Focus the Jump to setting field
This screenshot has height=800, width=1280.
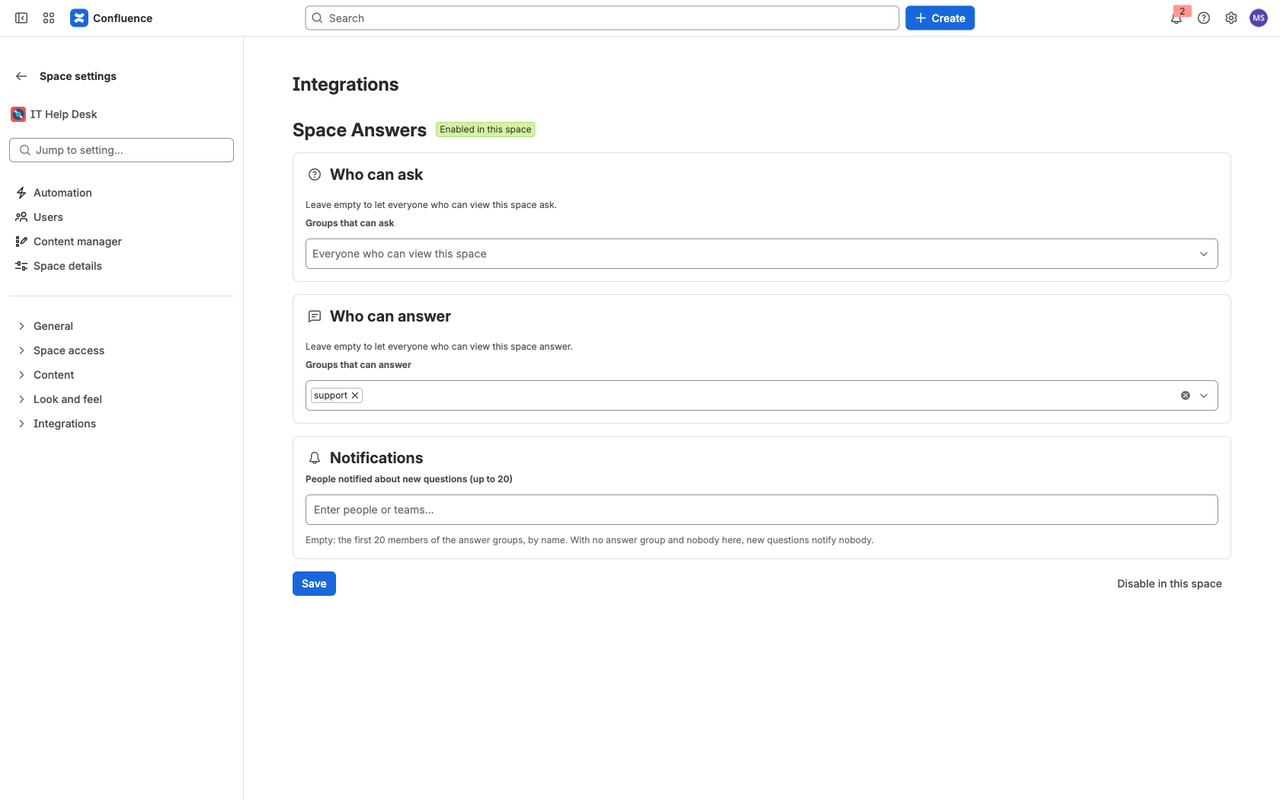pyautogui.click(x=121, y=150)
